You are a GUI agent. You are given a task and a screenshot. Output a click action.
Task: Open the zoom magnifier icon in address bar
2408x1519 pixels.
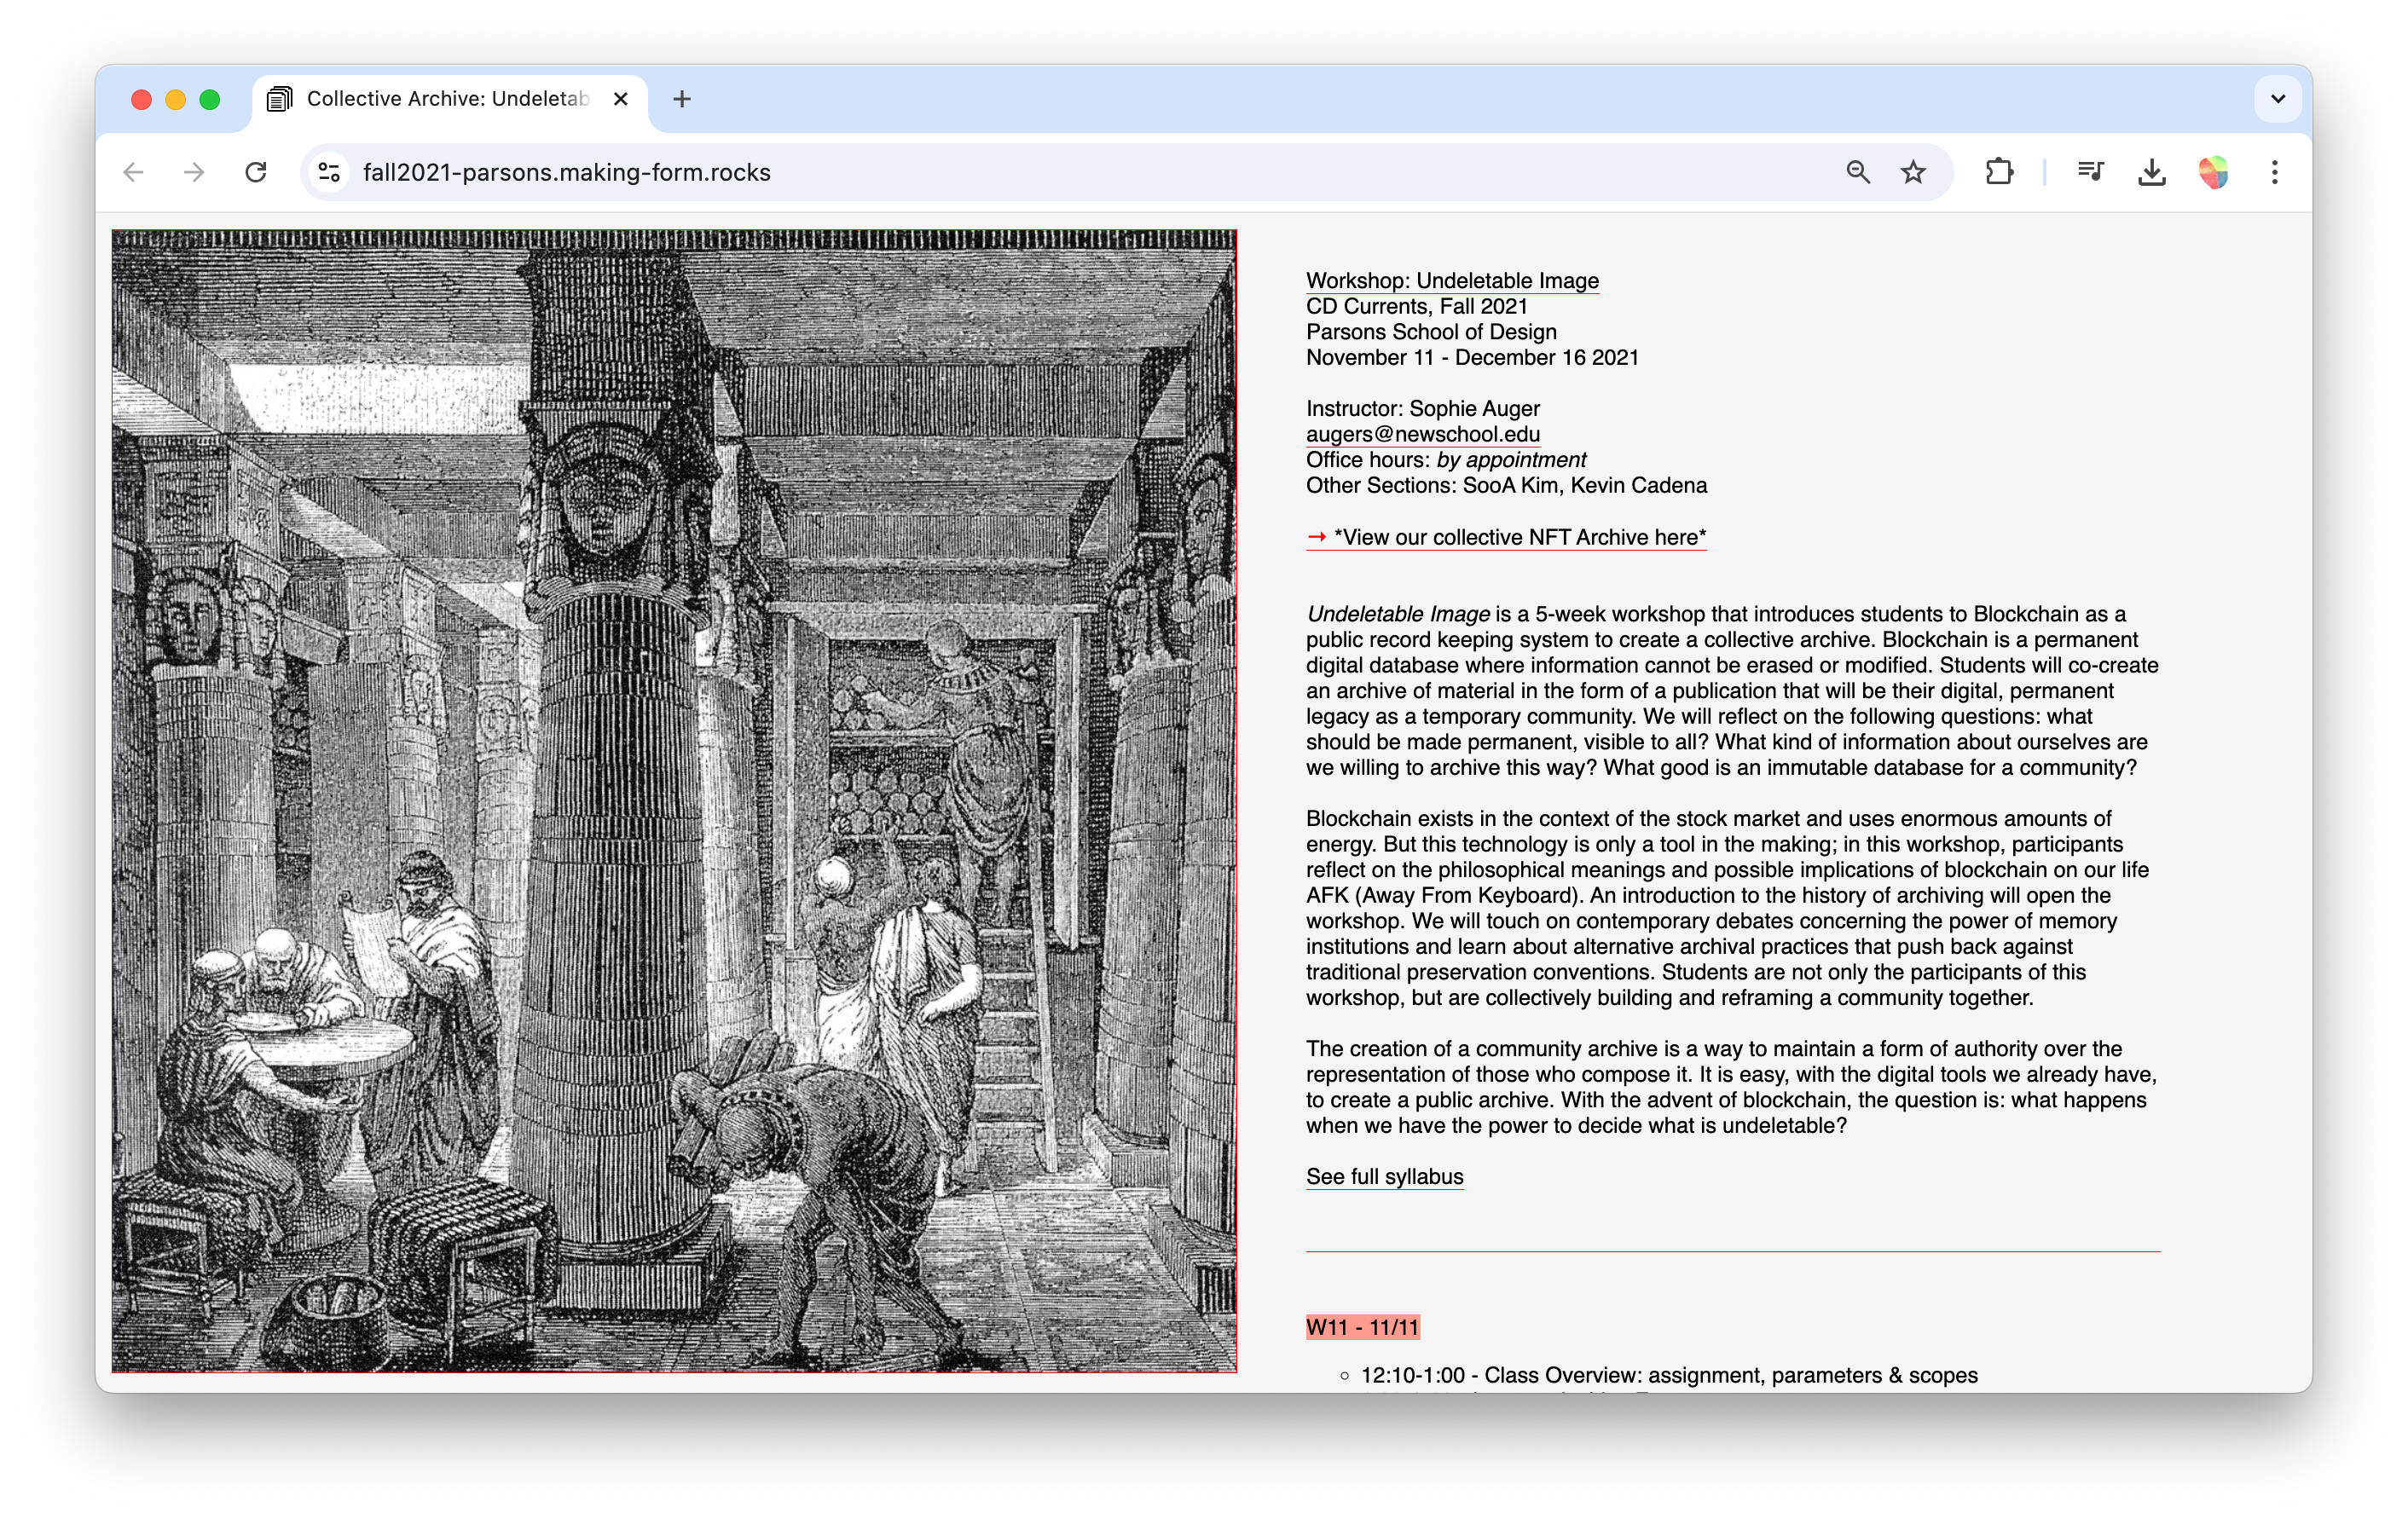point(1857,172)
